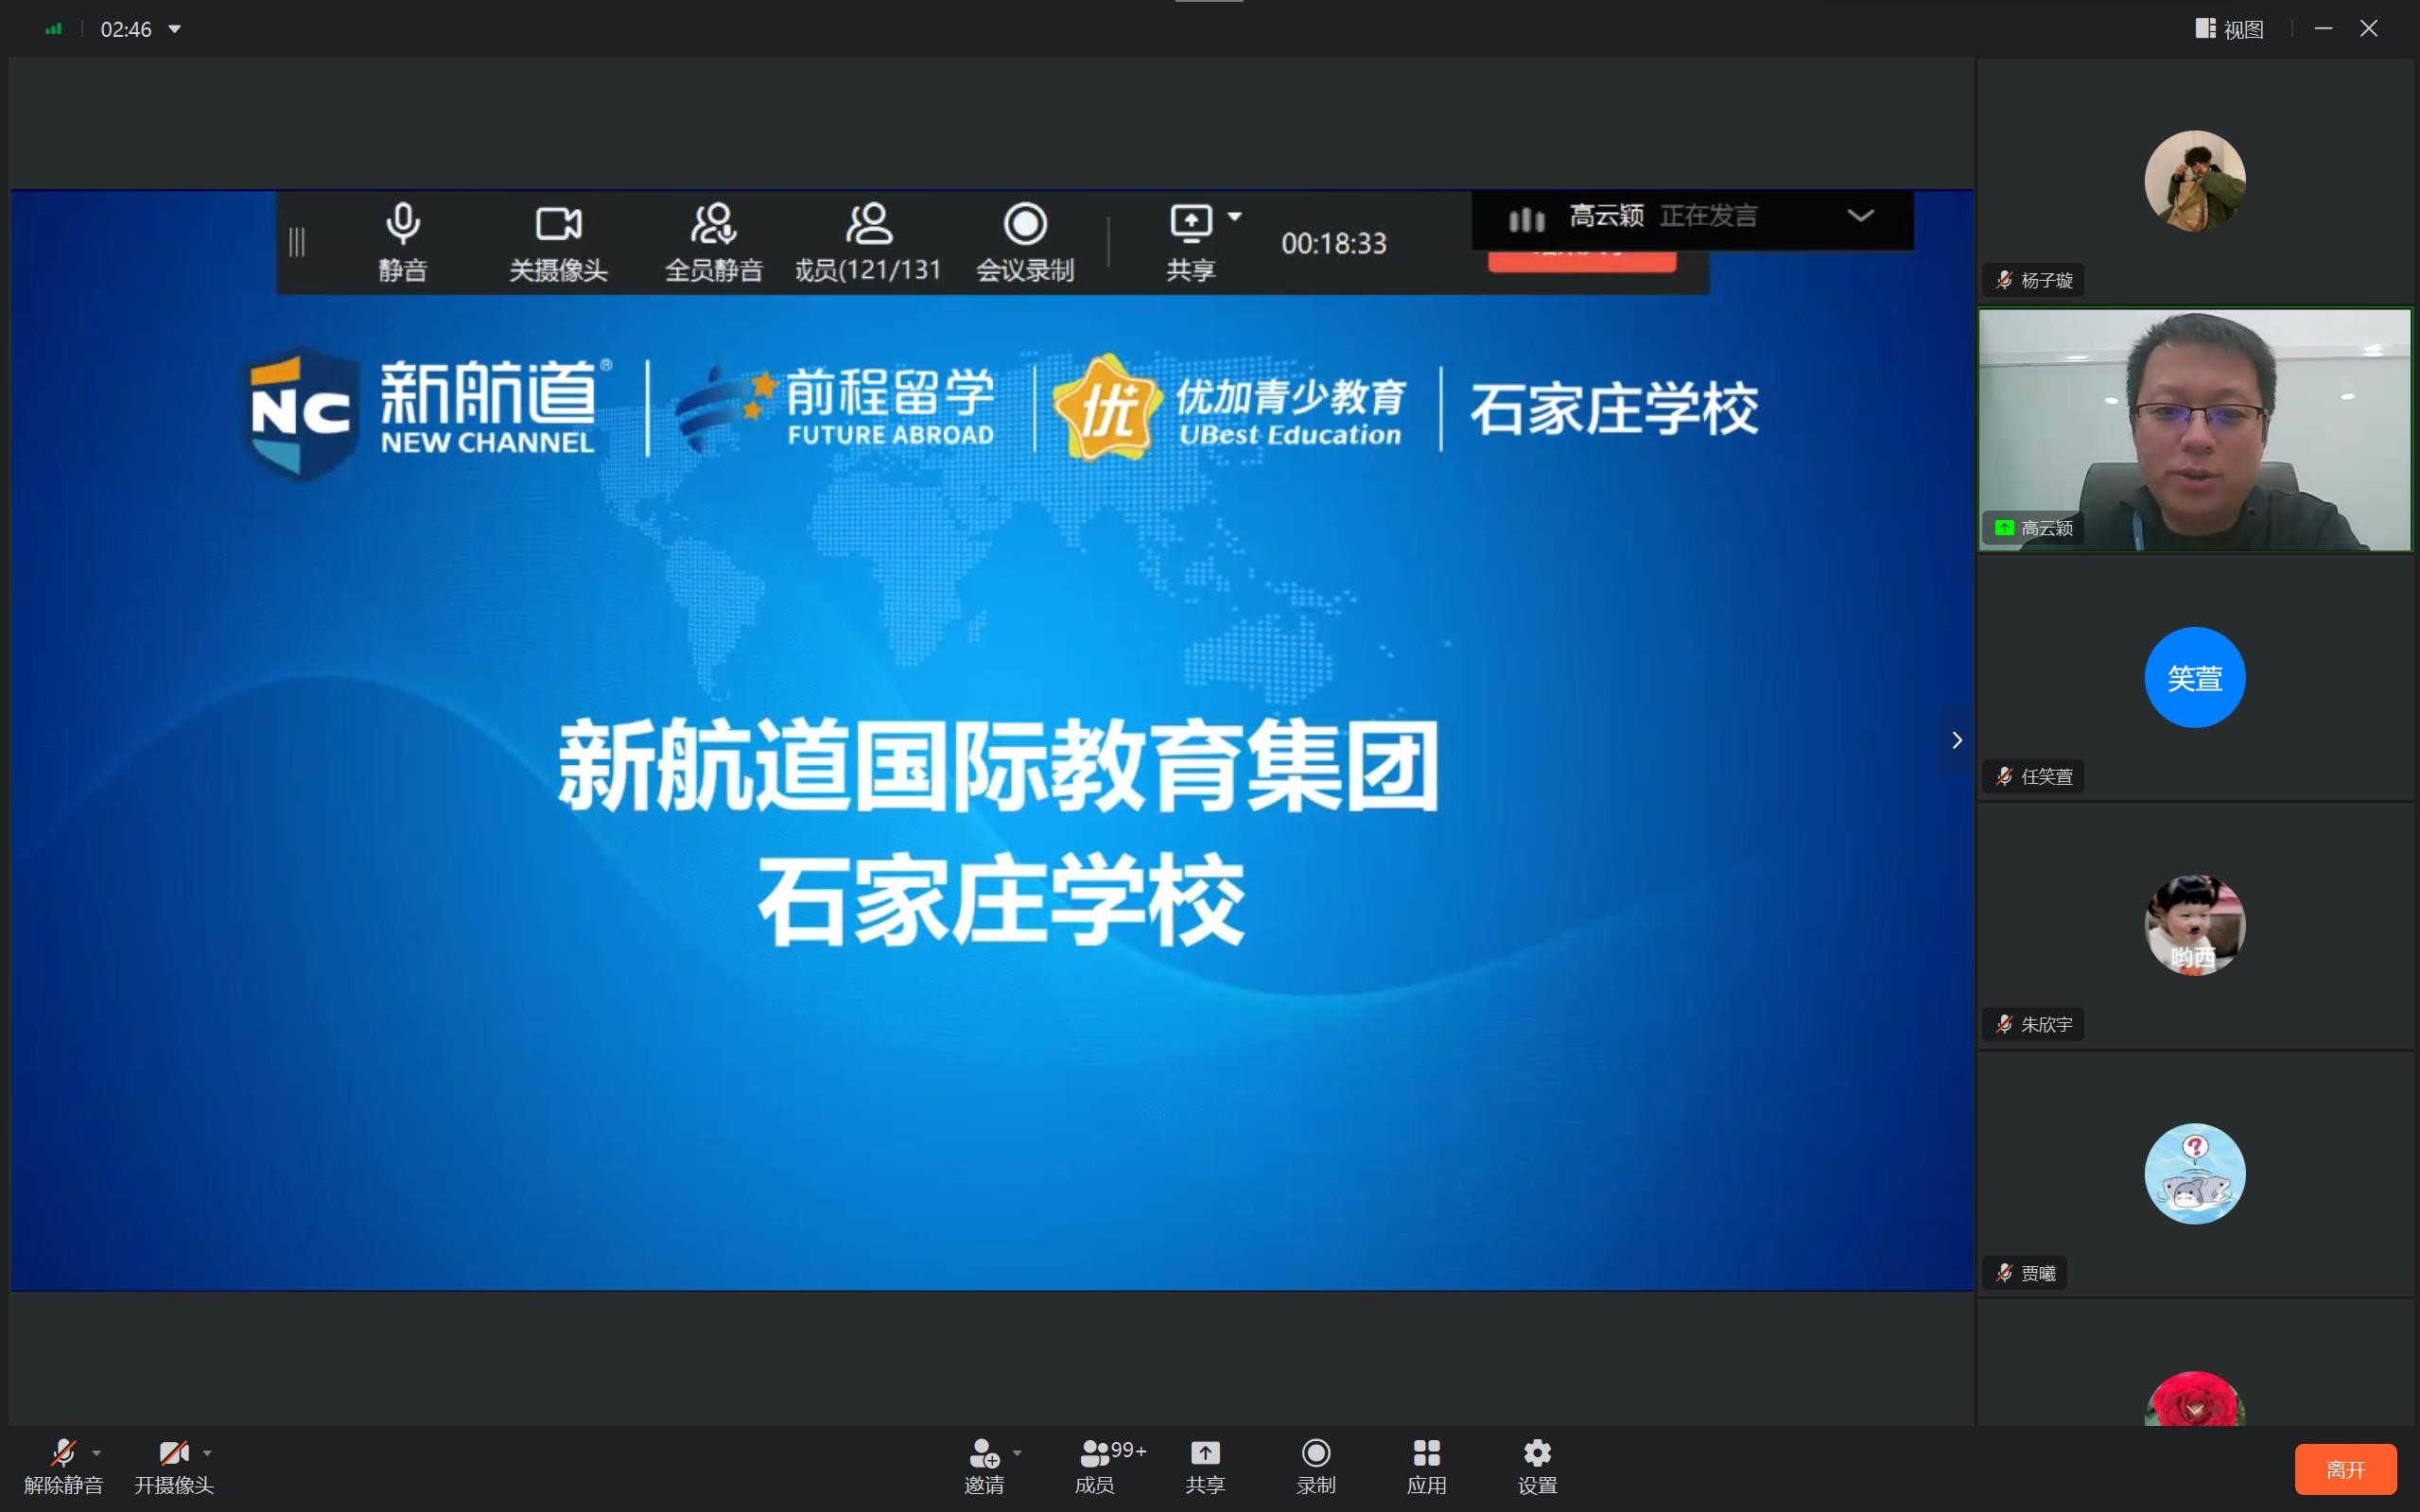Open the audio options arrow next to 解除静音
The height and width of the screenshot is (1512, 2420).
[x=96, y=1453]
